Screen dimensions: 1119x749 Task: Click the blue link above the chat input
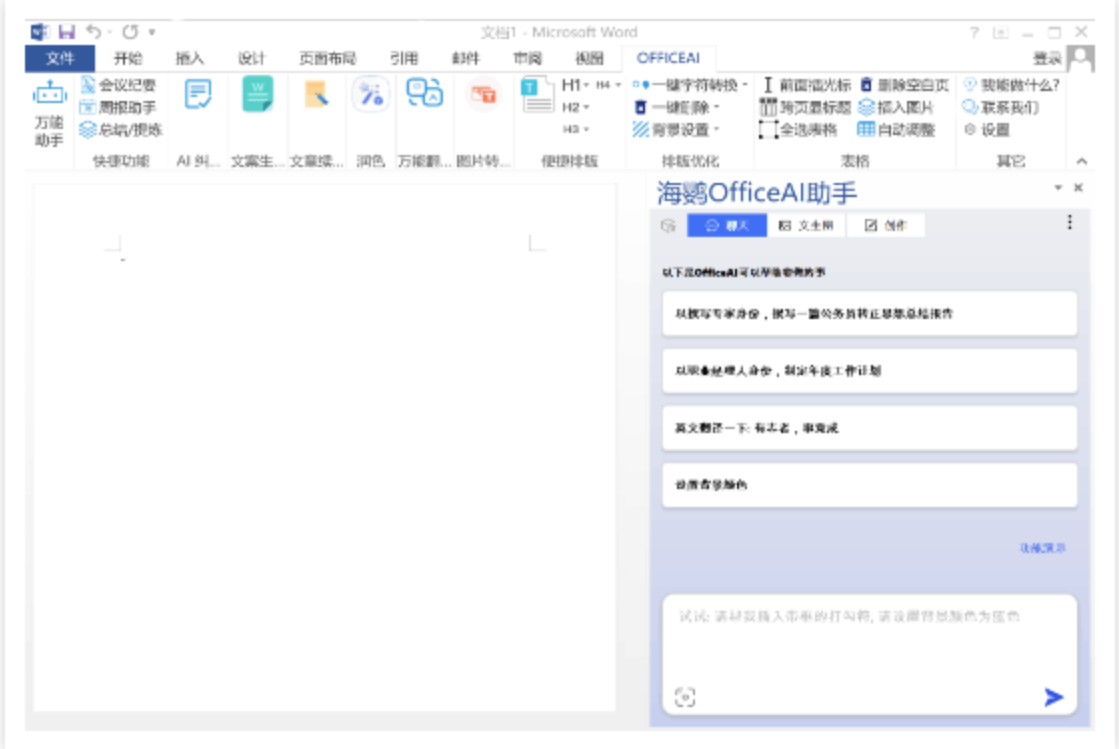pyautogui.click(x=1042, y=548)
